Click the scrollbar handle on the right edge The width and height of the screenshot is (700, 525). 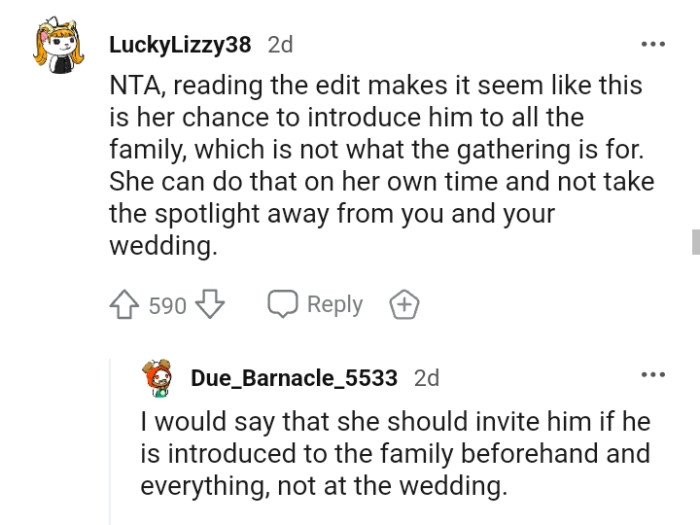point(695,241)
